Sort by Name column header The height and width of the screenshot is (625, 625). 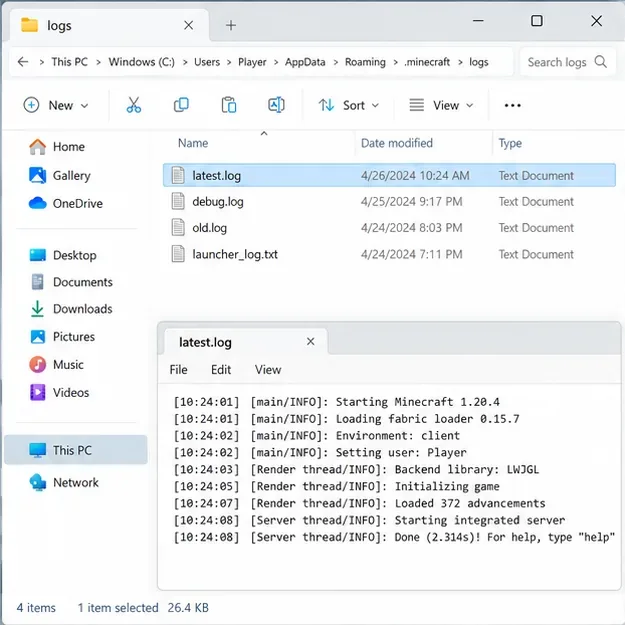pyautogui.click(x=193, y=143)
